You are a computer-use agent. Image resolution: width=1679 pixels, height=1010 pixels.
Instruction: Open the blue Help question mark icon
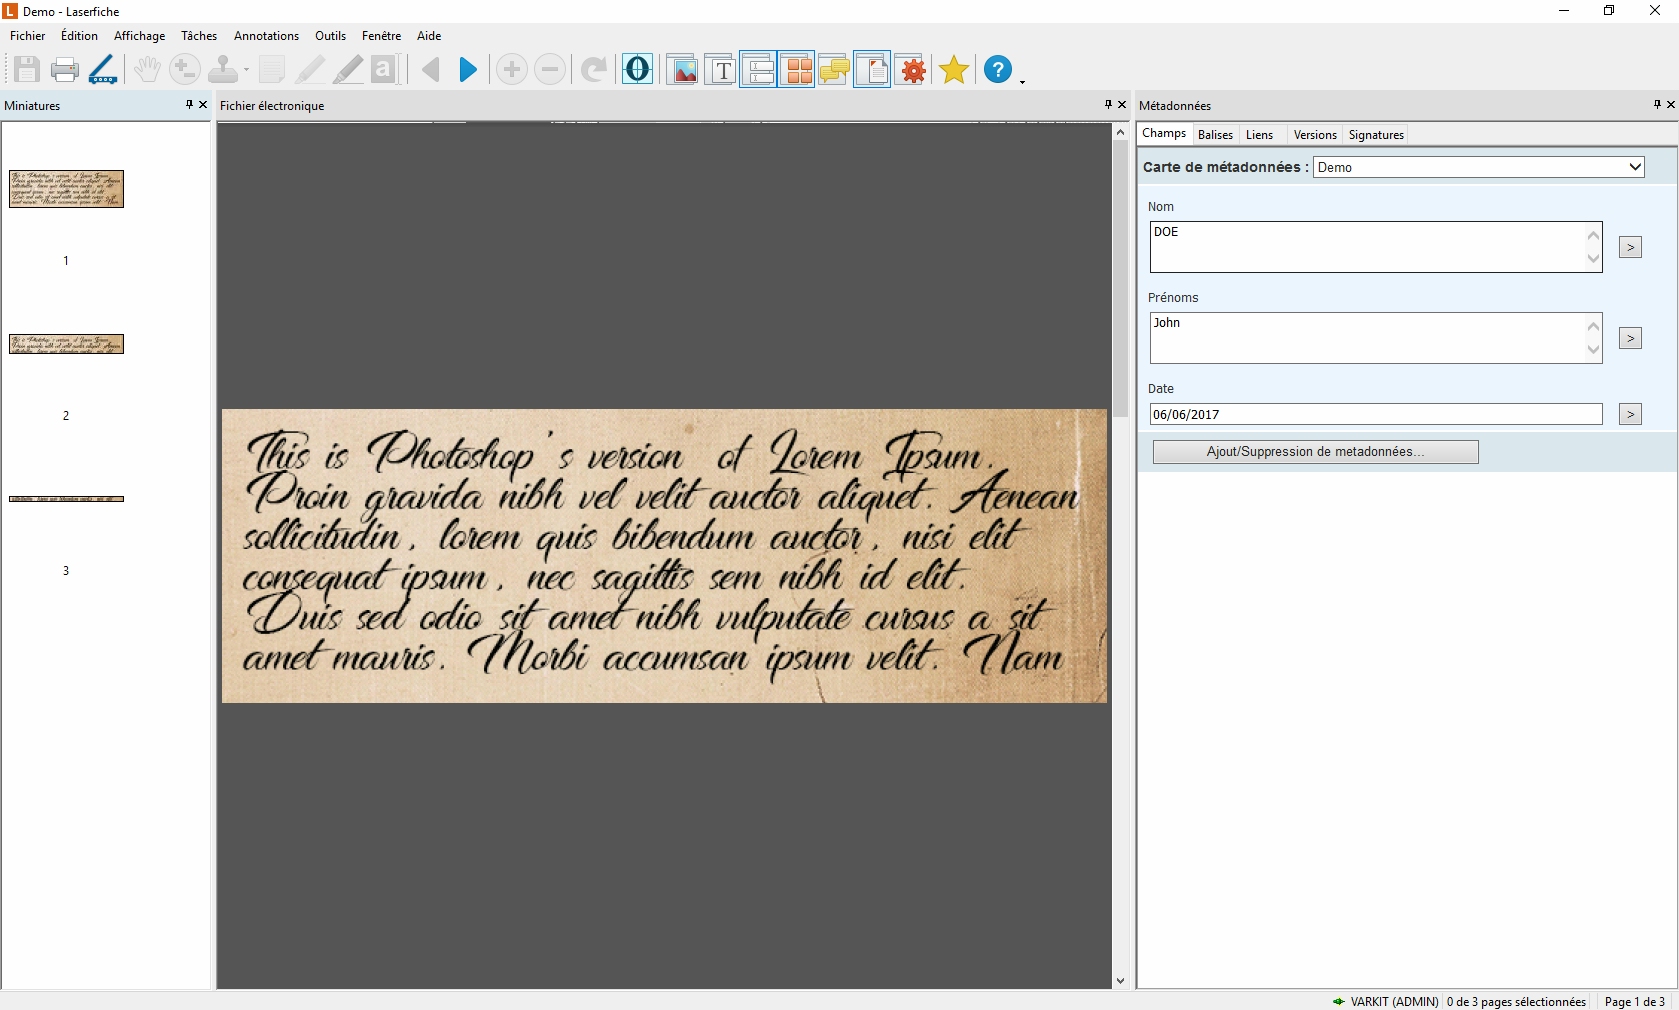[997, 70]
